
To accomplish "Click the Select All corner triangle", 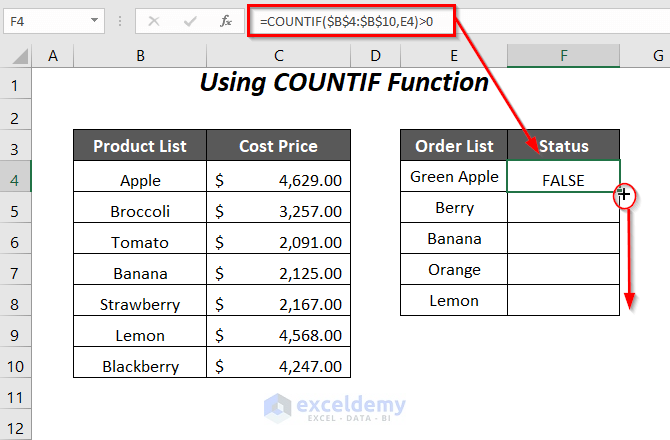I will coord(18,57).
